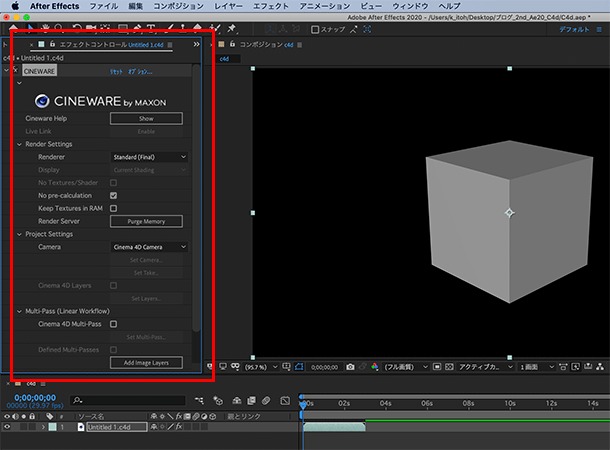Open the エフェクト menu

[271, 6]
